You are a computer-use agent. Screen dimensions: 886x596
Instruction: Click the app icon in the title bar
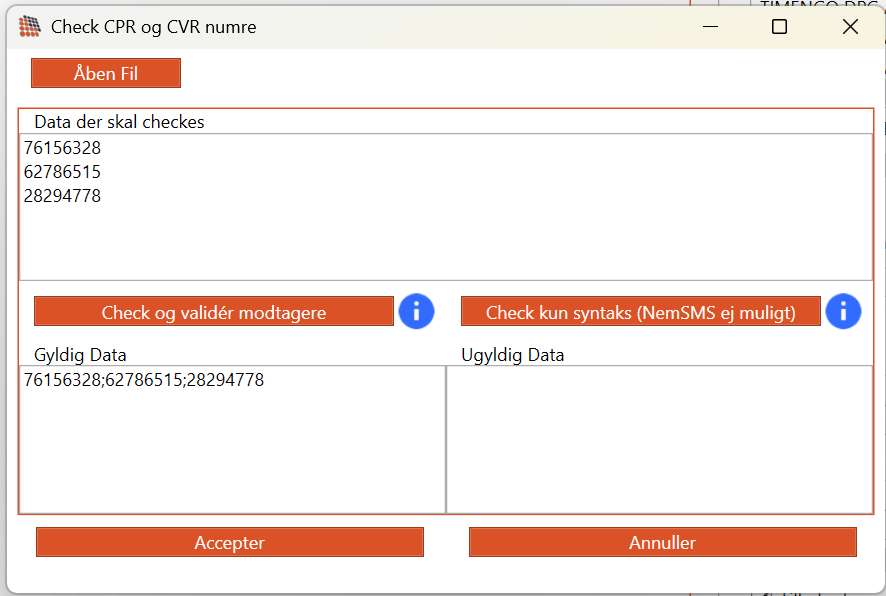30,27
